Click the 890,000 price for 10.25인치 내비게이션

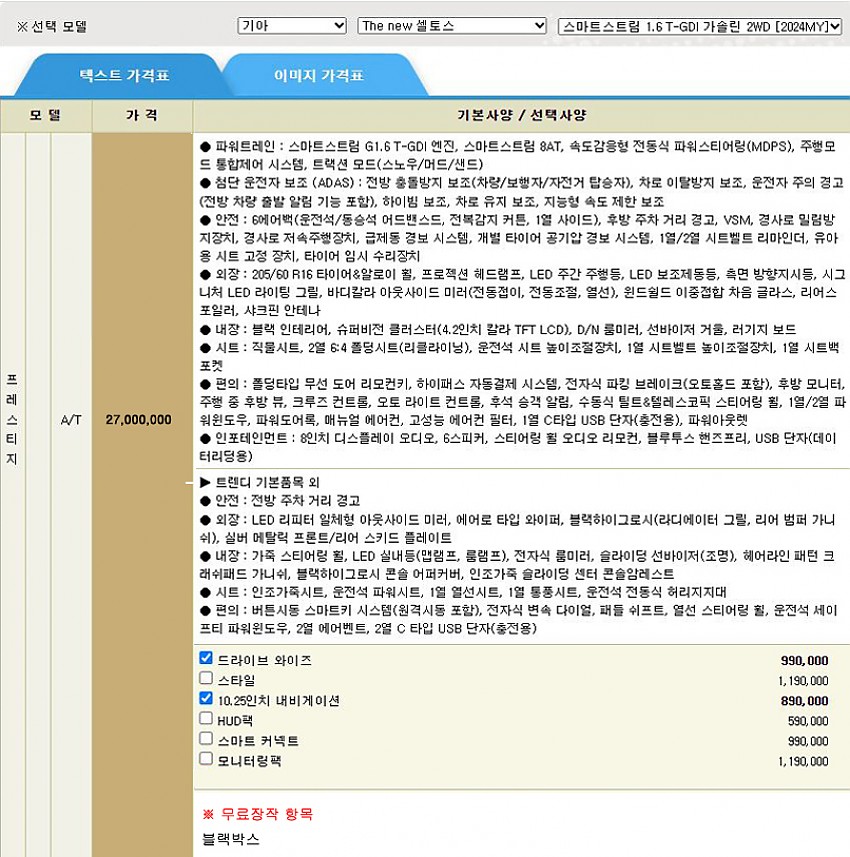coord(804,701)
